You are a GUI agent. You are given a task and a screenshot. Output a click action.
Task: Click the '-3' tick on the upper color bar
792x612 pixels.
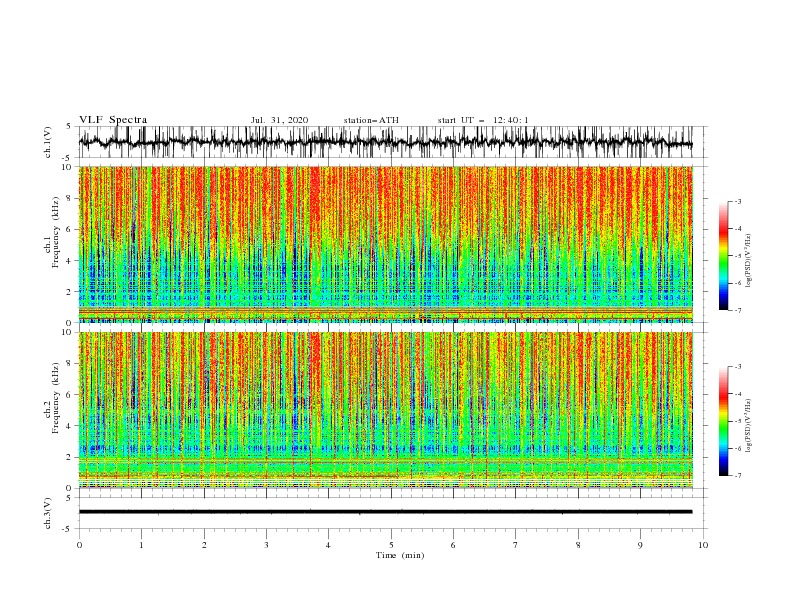[x=737, y=201]
